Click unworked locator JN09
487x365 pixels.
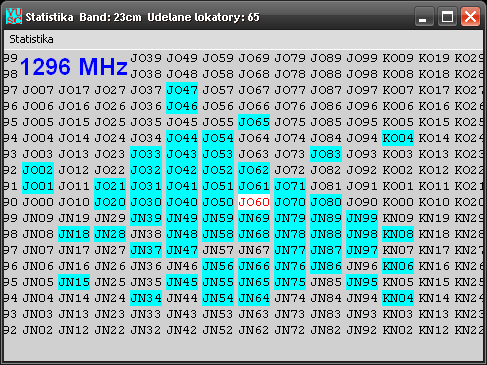[38, 218]
